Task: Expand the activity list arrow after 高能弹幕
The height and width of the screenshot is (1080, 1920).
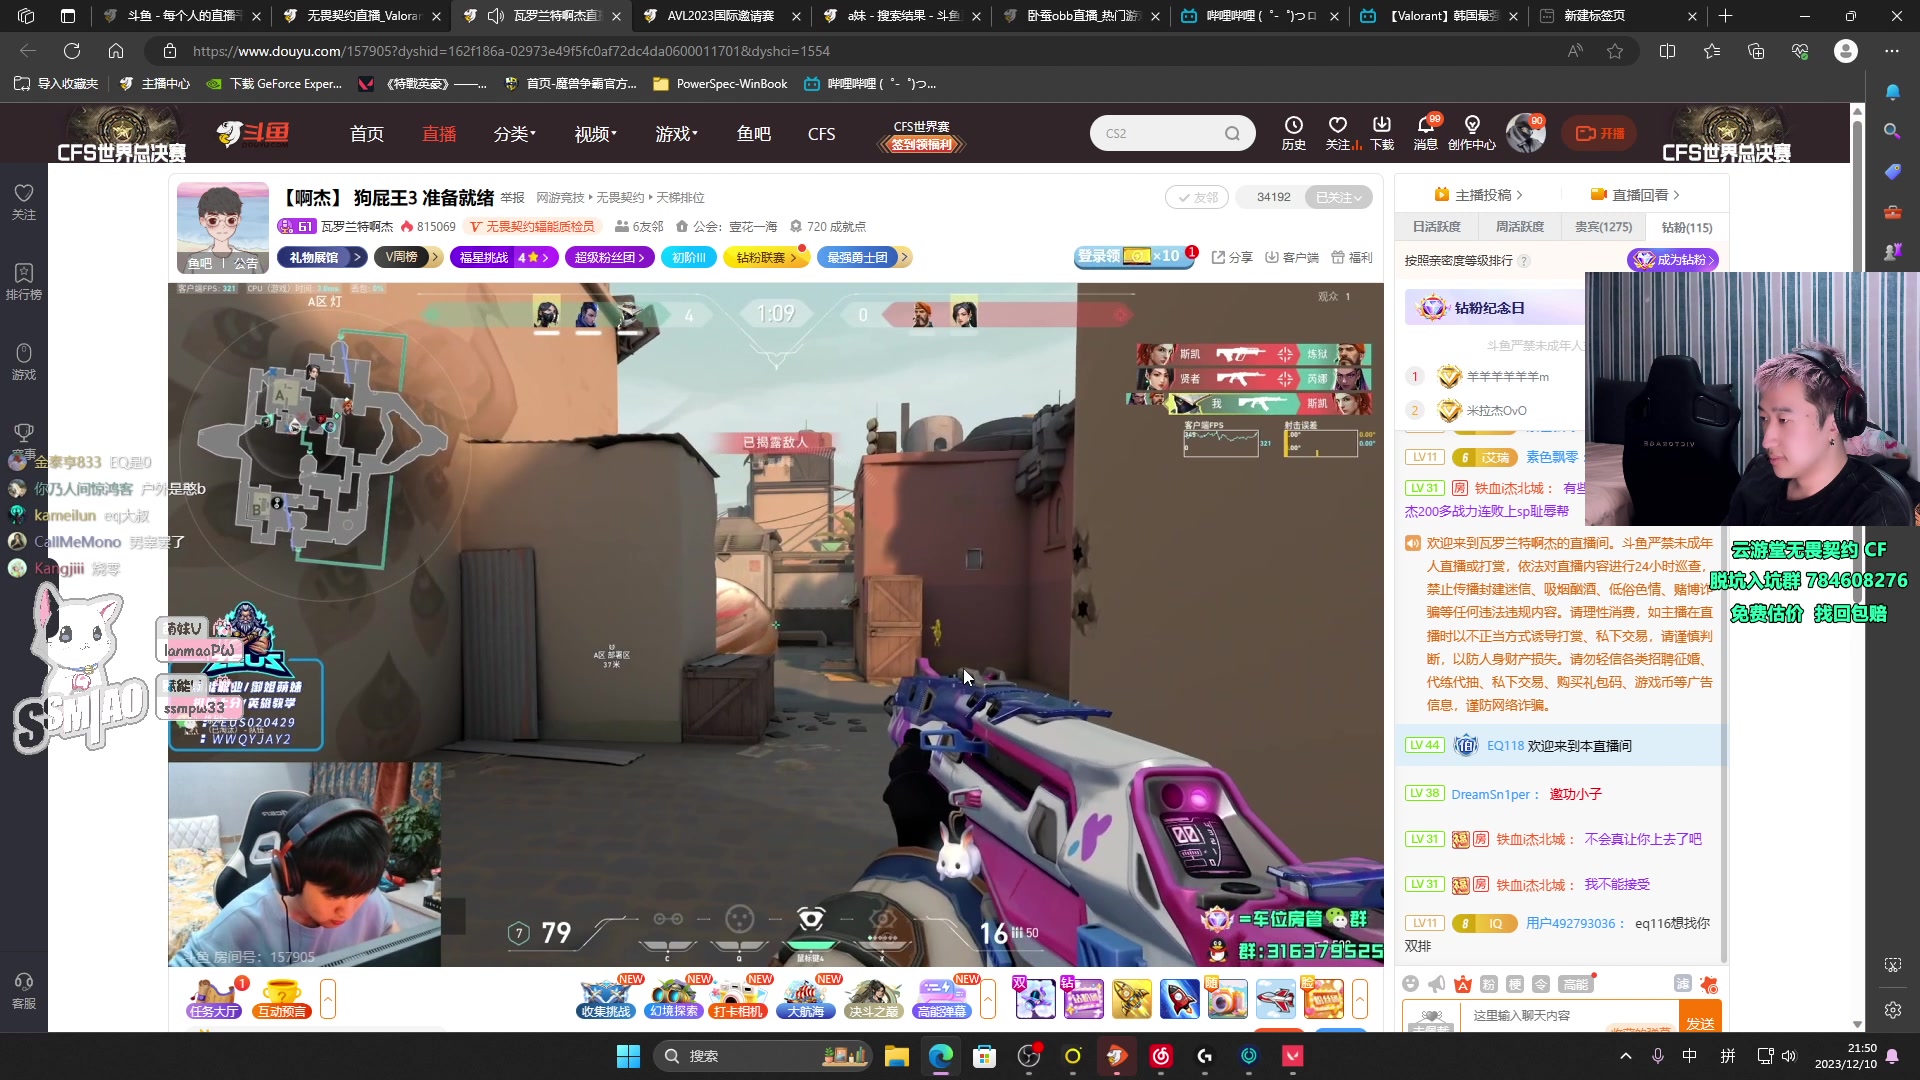Action: tap(988, 998)
